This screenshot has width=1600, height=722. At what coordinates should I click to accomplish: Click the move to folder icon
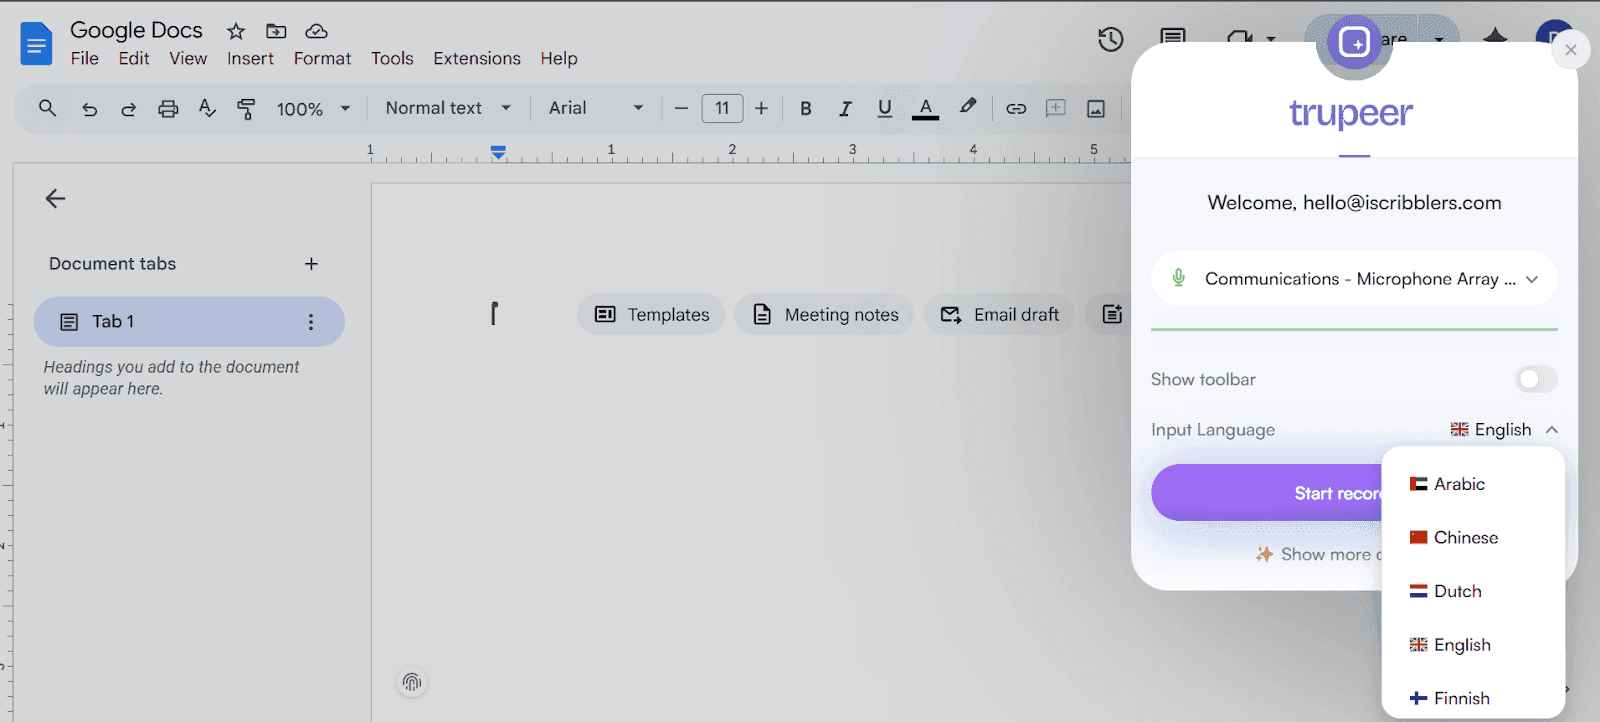coord(276,31)
